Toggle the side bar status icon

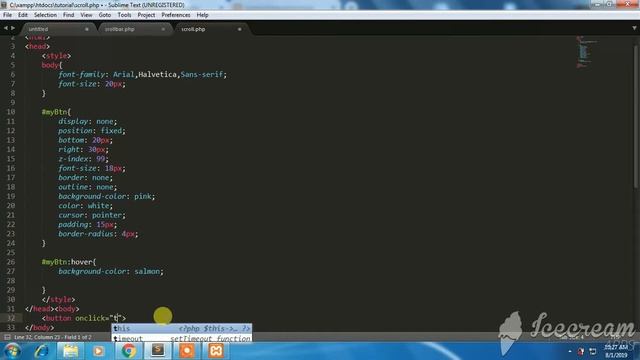click(x=7, y=337)
